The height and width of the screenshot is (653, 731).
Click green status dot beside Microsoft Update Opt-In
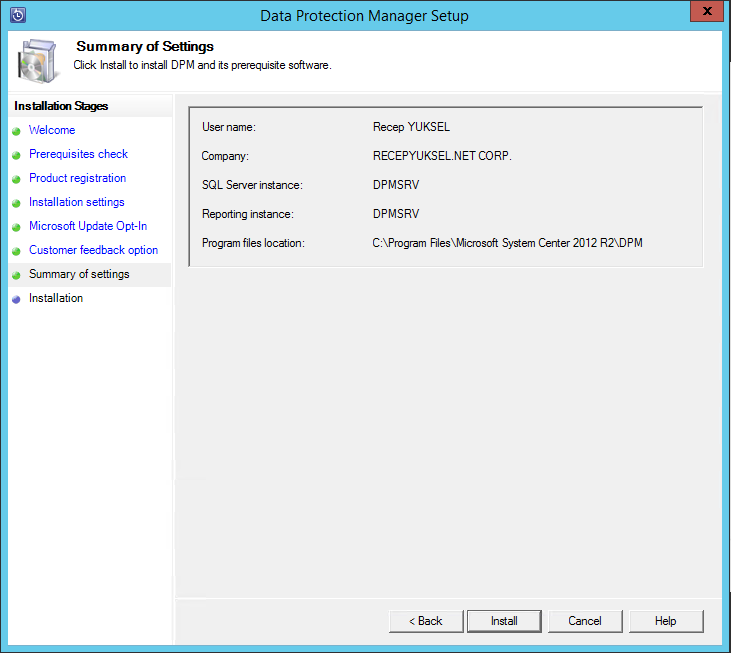[16, 227]
